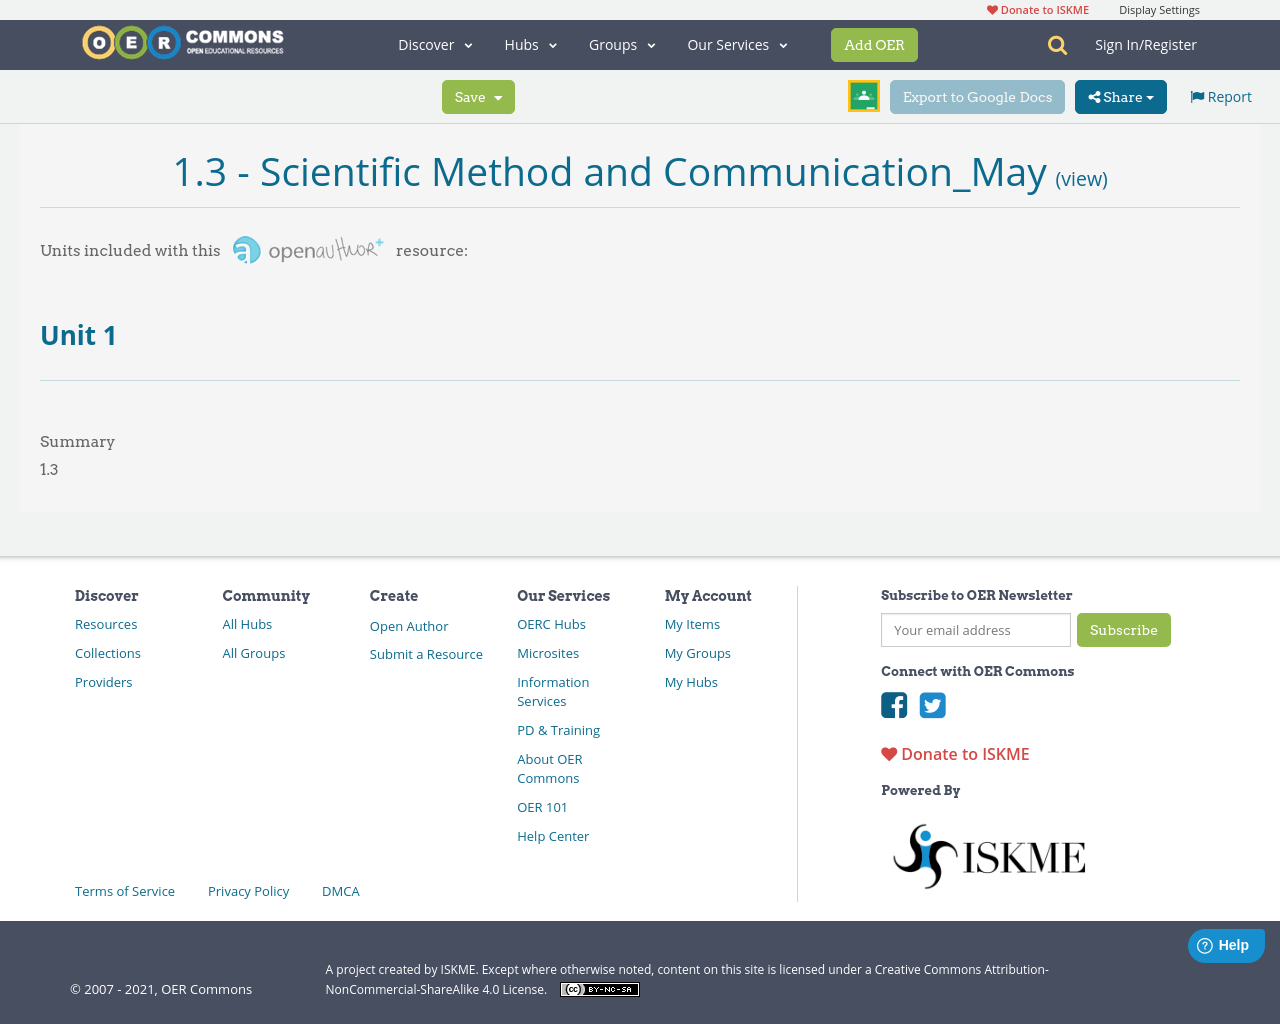This screenshot has width=1280, height=1024.
Task: Click Export to Google Docs
Action: point(977,96)
